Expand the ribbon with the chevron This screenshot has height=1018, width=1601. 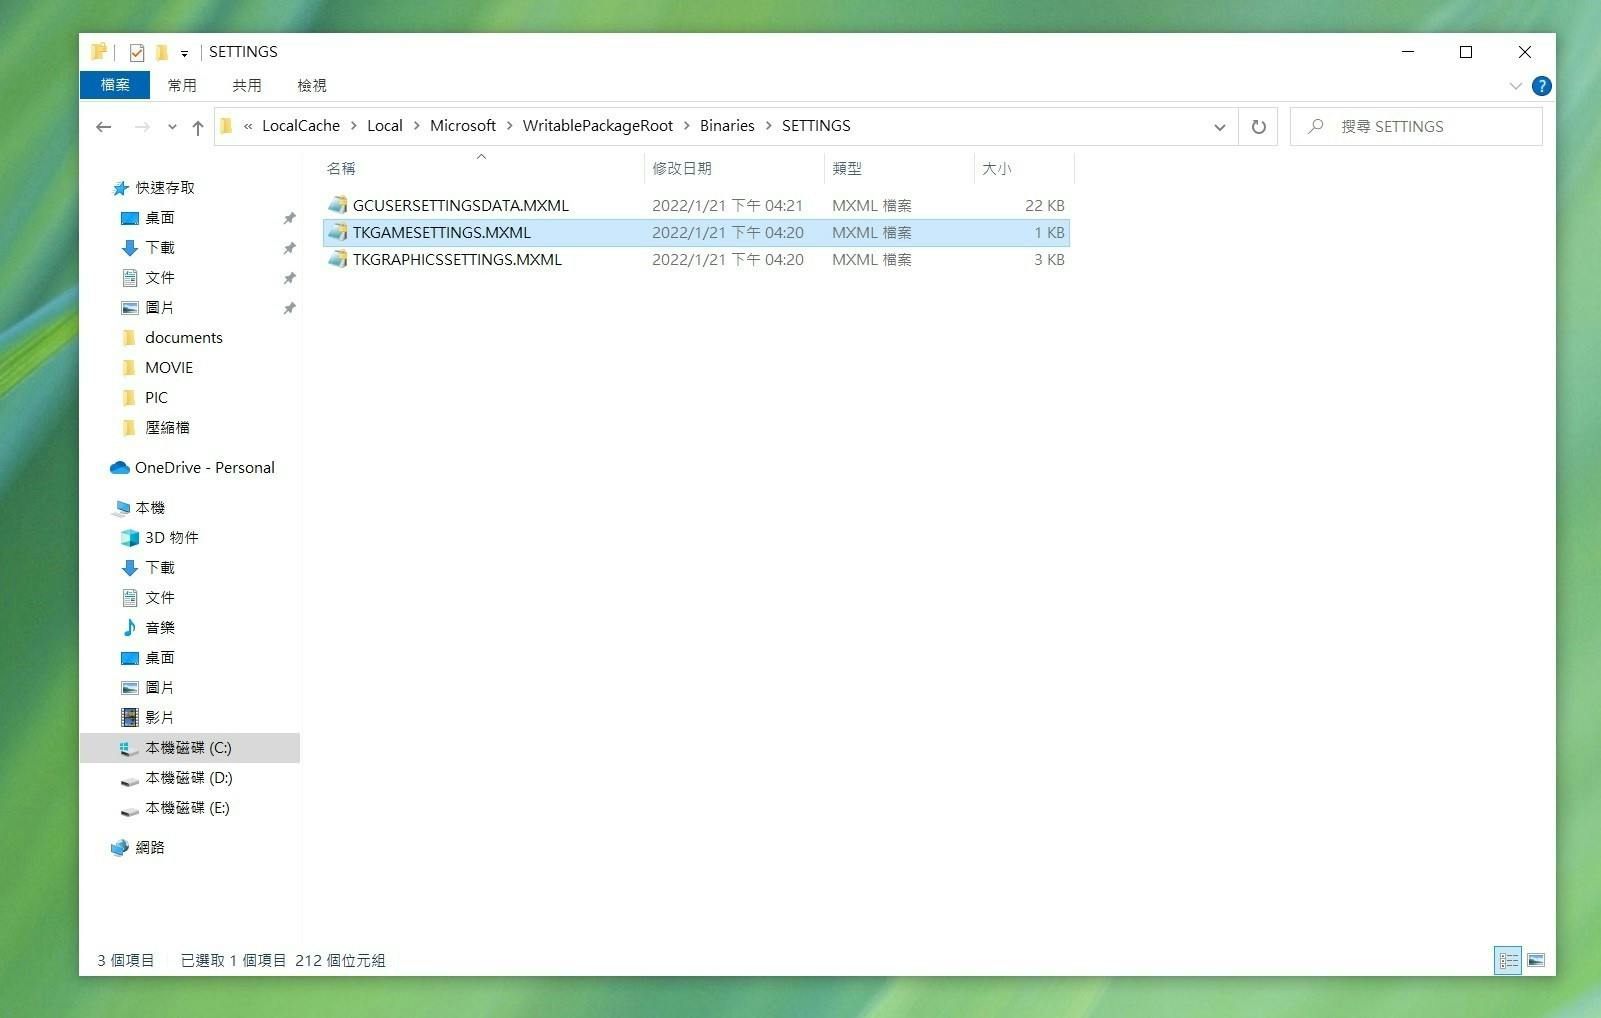[1515, 86]
